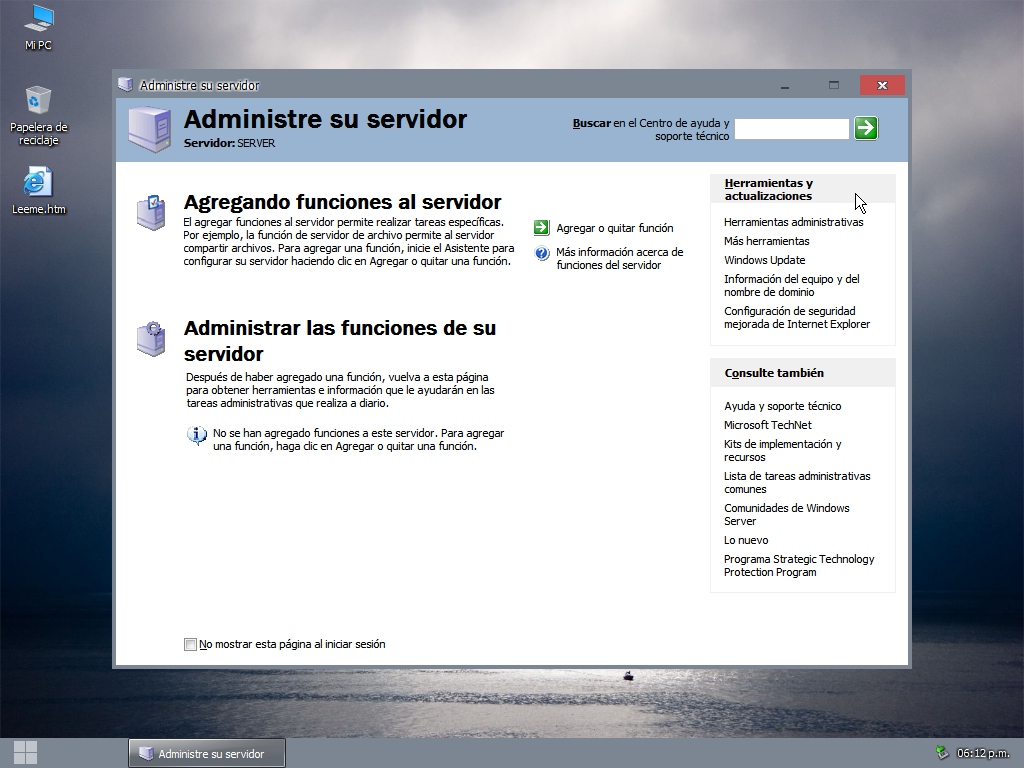Click the server icon in the window title bar

click(x=126, y=85)
